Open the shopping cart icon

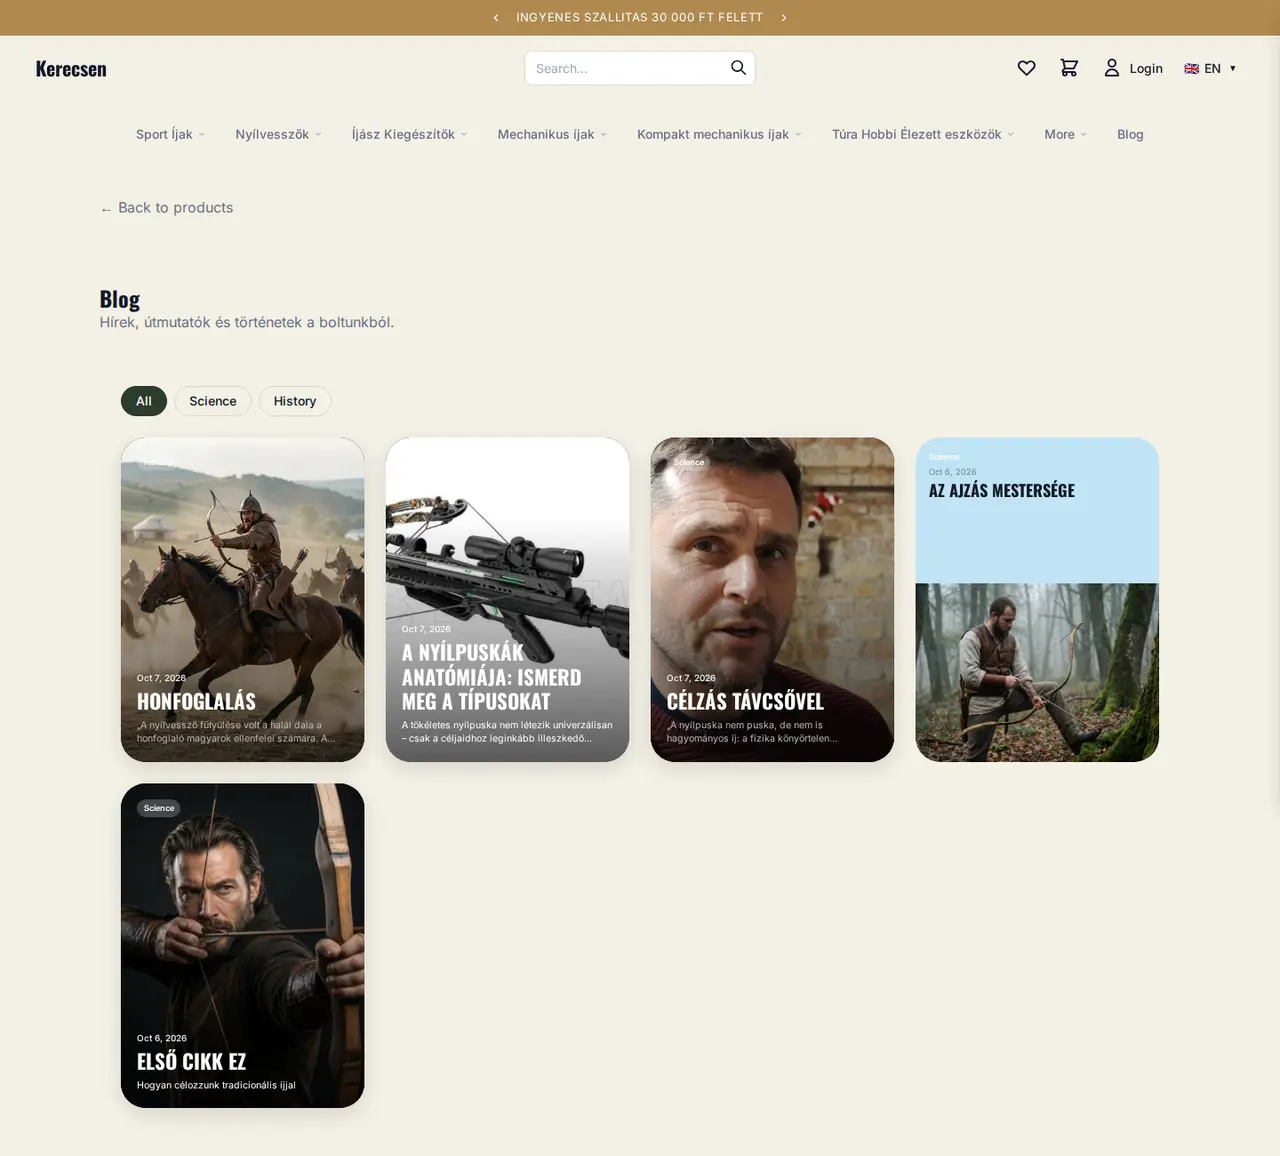[x=1069, y=68]
